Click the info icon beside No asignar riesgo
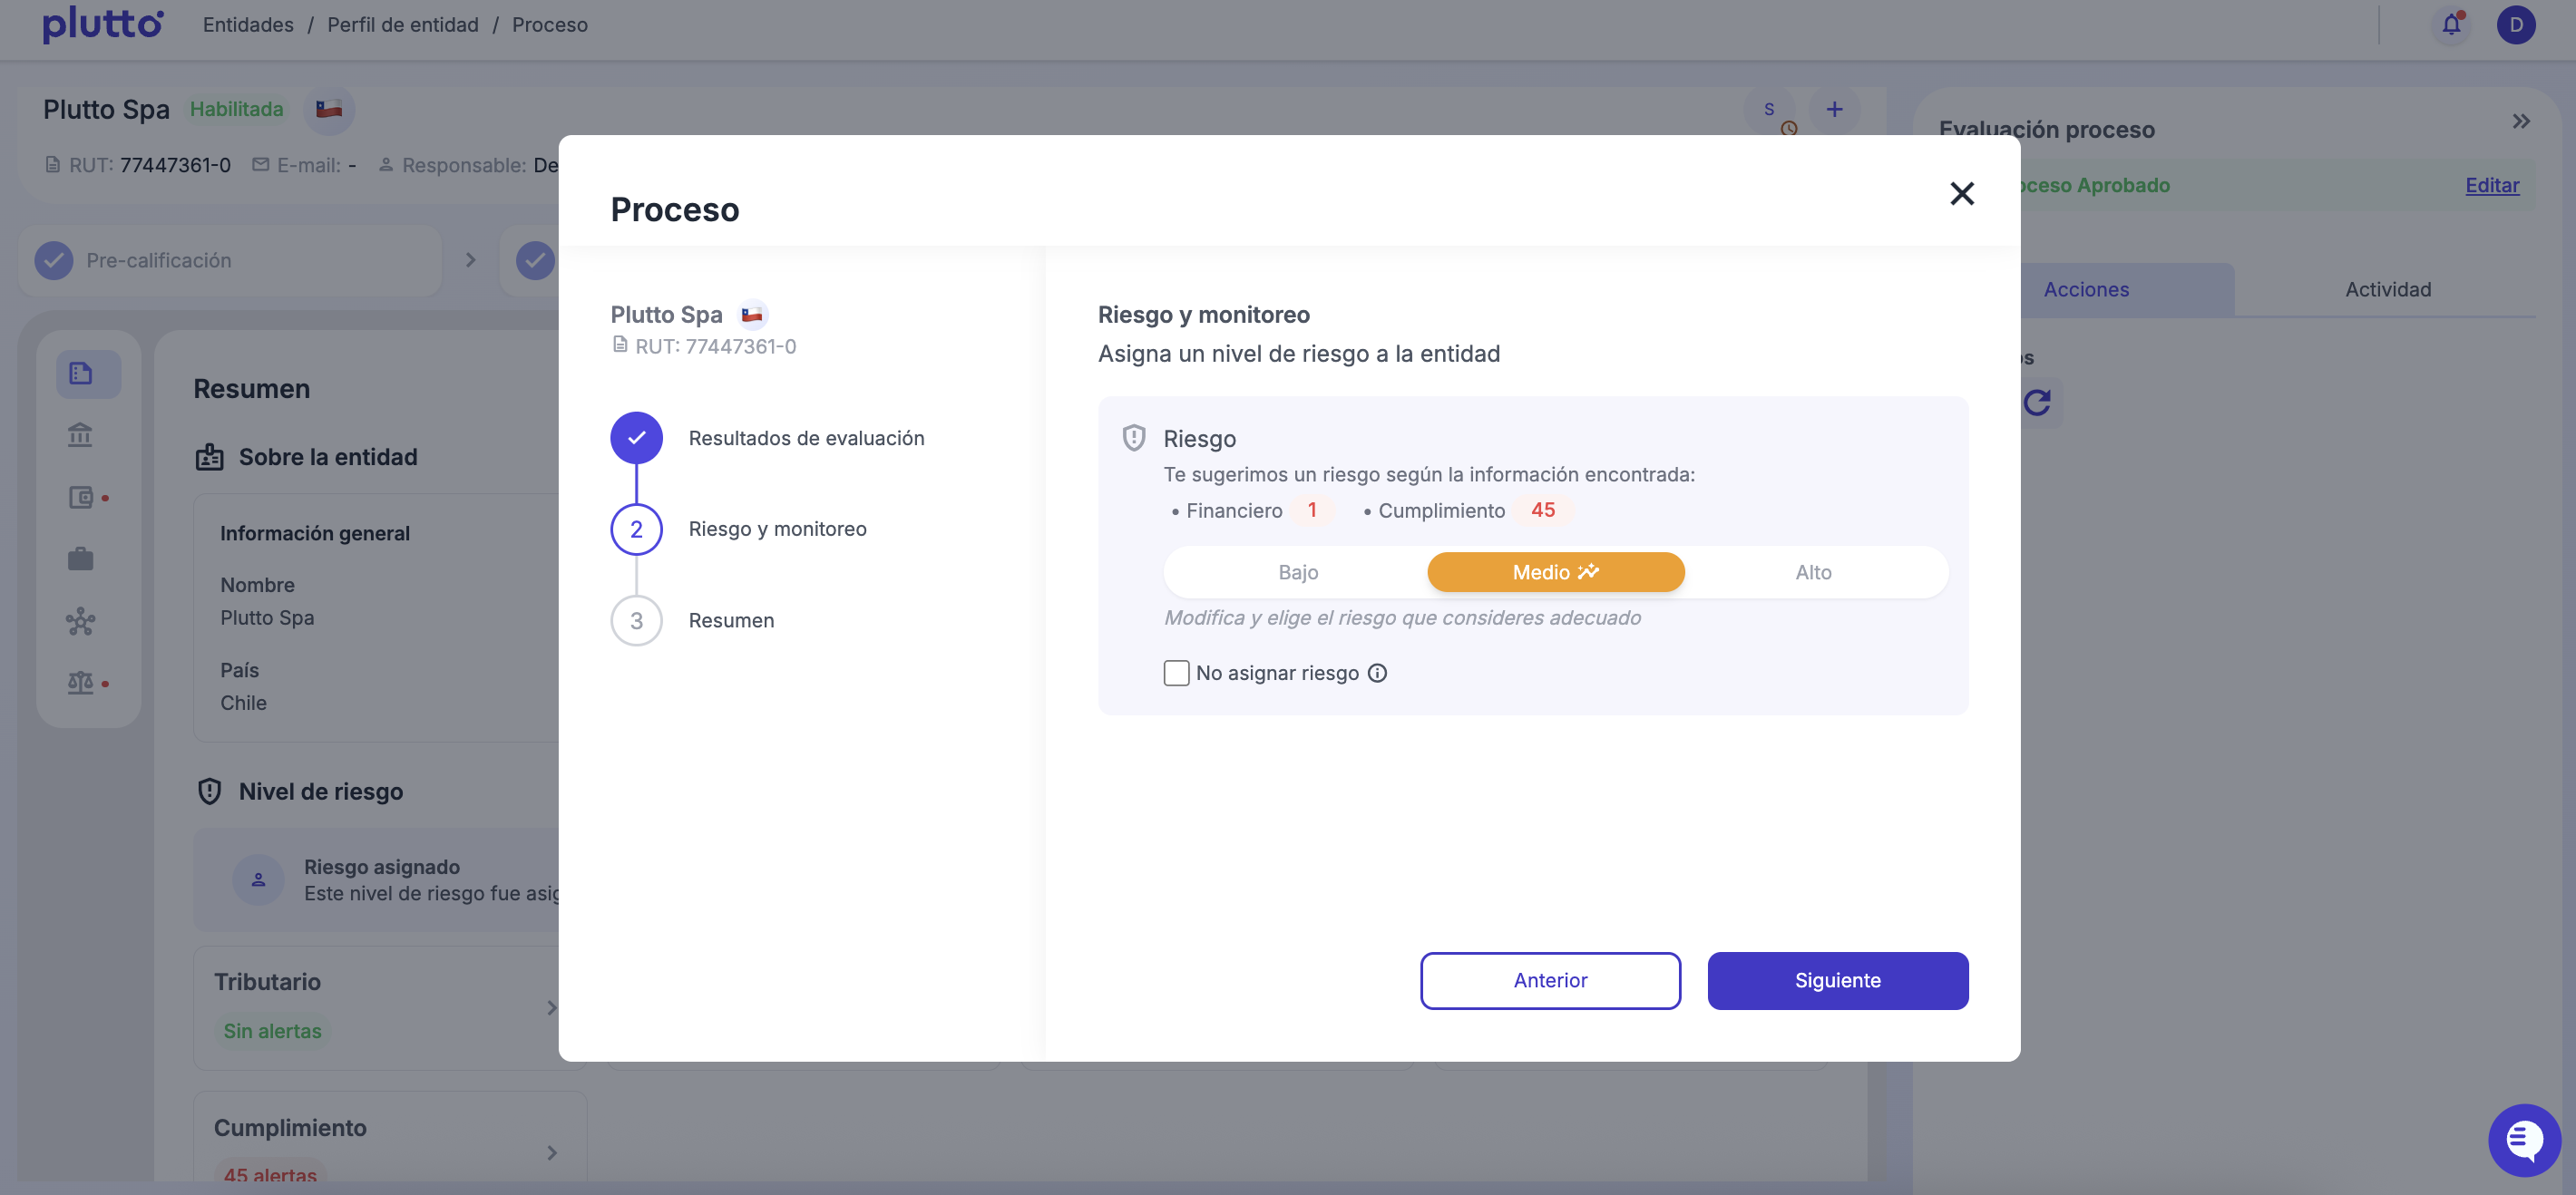The width and height of the screenshot is (2576, 1195). [x=1377, y=673]
